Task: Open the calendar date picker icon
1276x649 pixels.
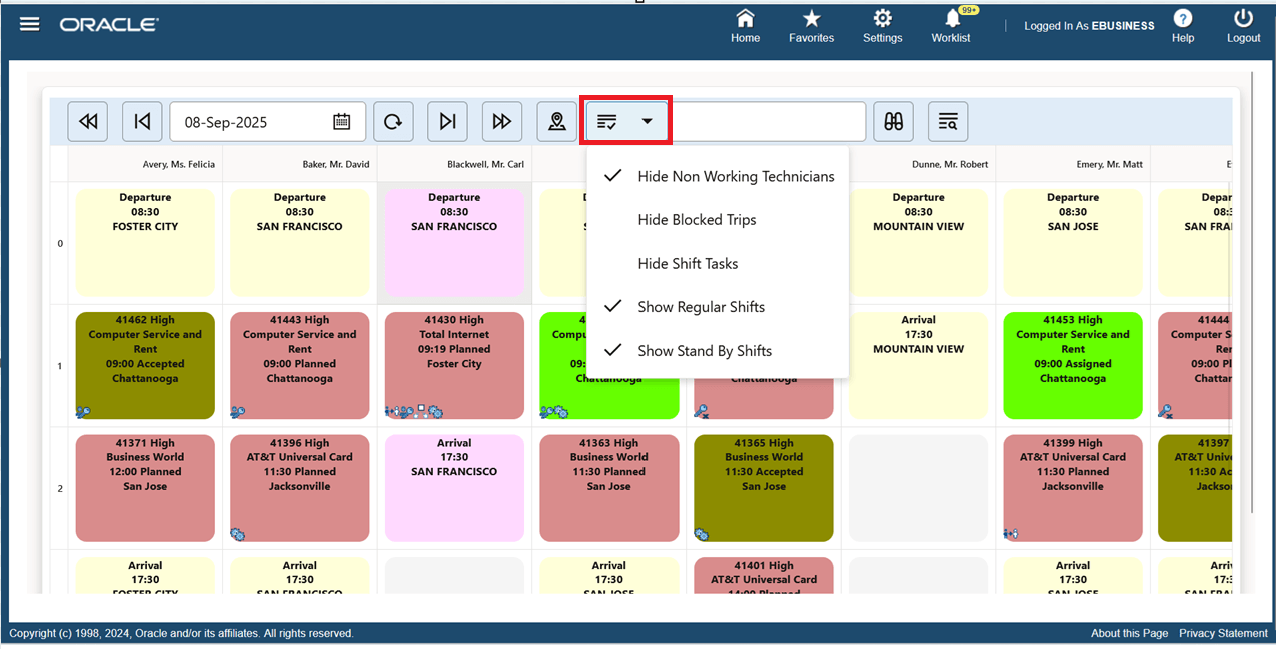Action: [x=341, y=121]
